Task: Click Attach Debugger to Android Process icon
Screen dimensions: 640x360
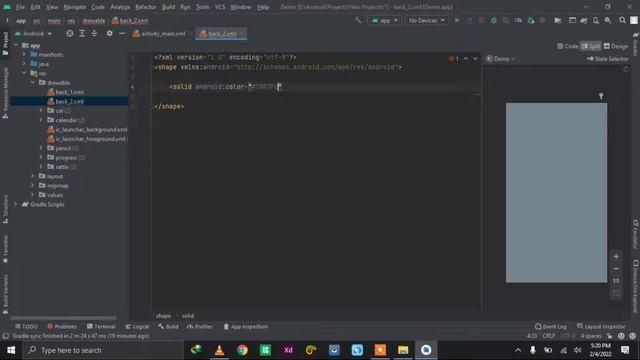Action: [531, 20]
